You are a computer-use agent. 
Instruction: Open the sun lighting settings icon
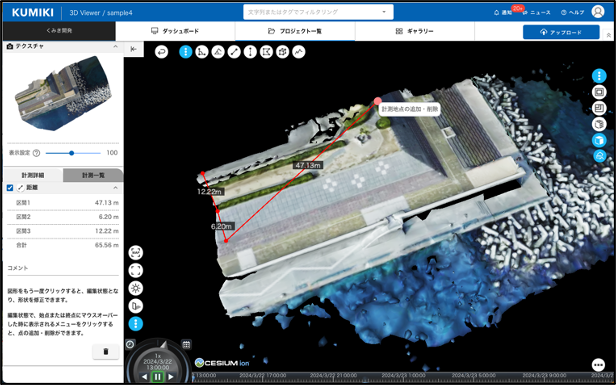pyautogui.click(x=136, y=288)
